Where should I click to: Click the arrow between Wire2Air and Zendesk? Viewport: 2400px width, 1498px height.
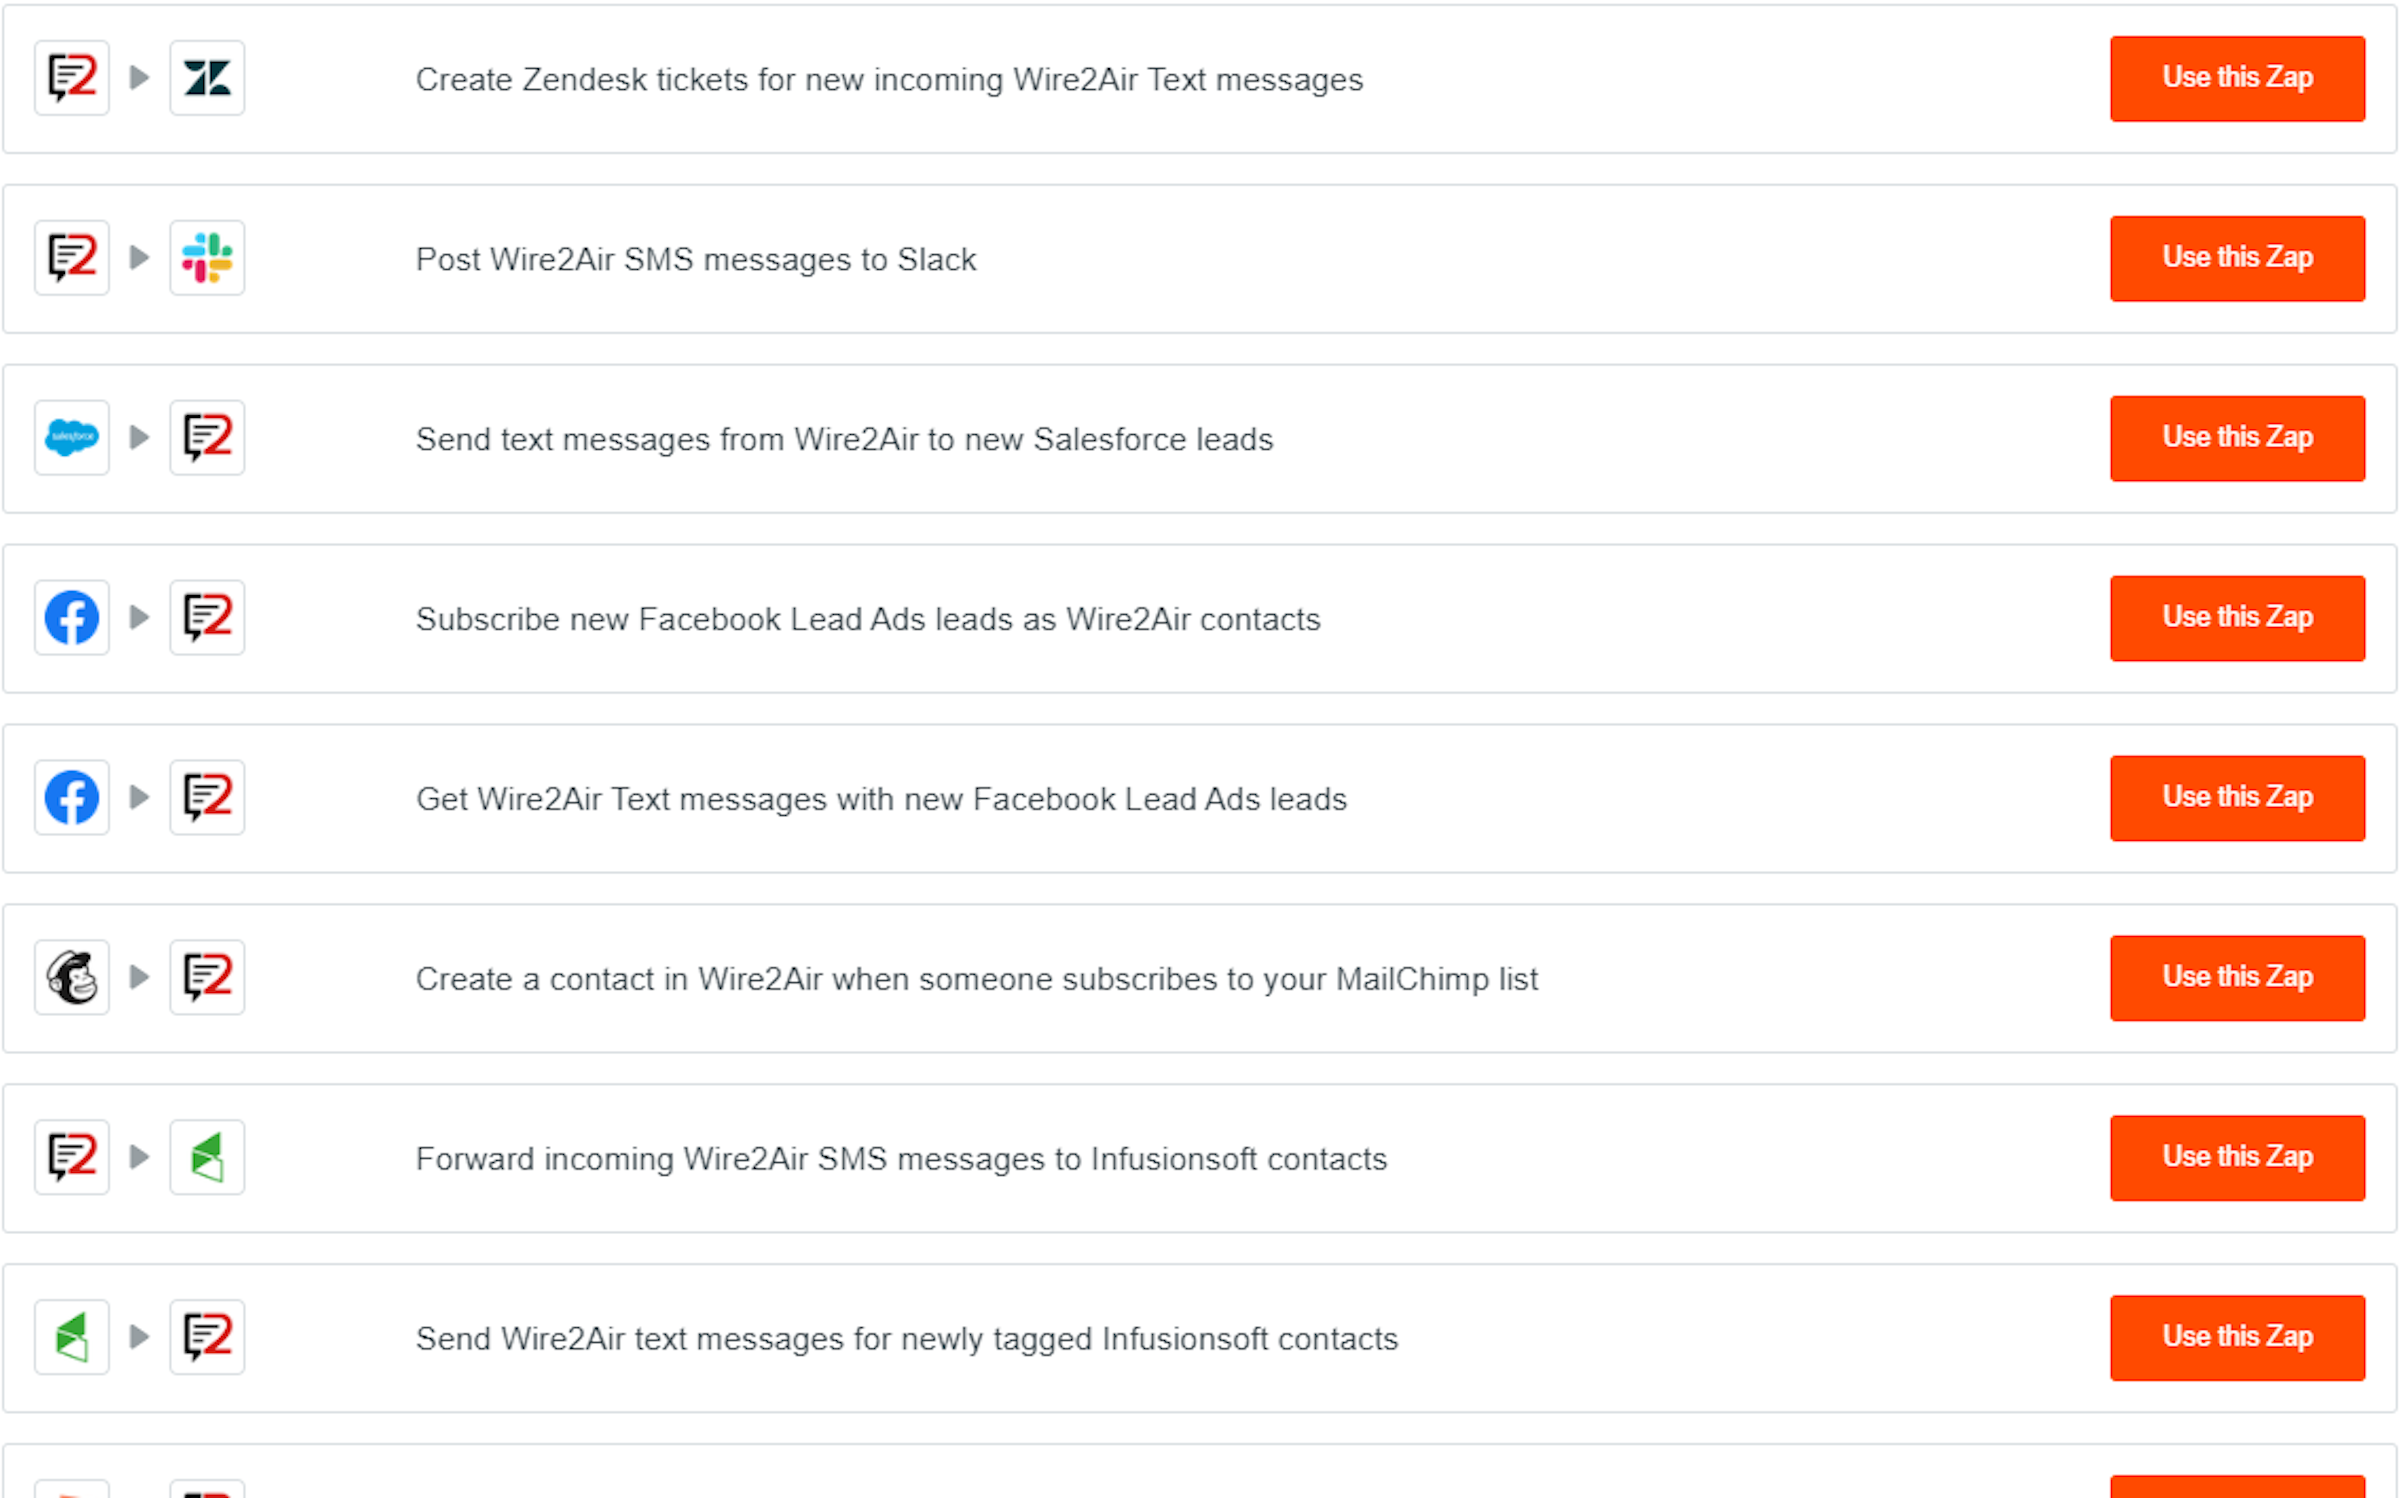pos(139,78)
